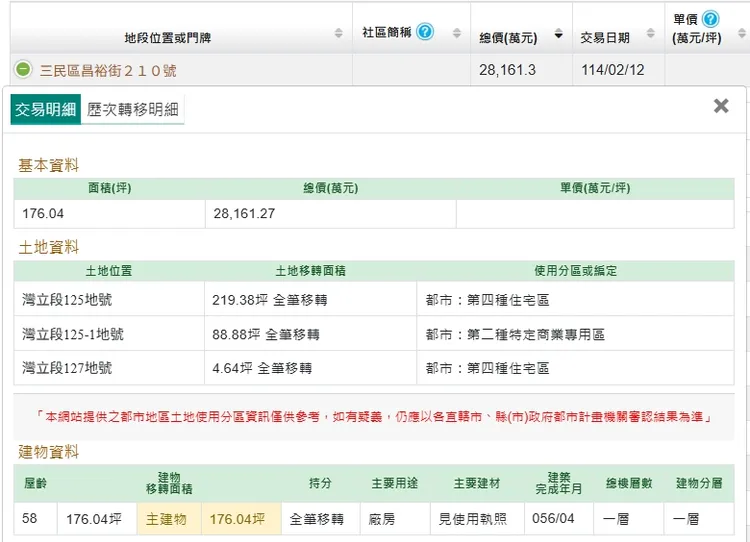Click the building age value 58

click(x=29, y=518)
